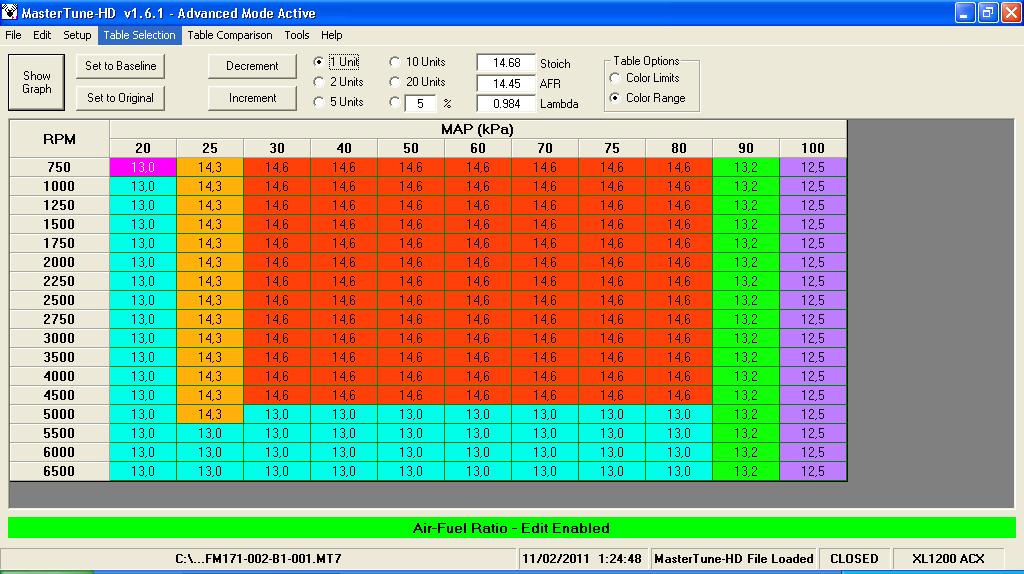This screenshot has height=574, width=1024.
Task: Select cell at 6500 RPM, 100 kPa
Action: (813, 471)
